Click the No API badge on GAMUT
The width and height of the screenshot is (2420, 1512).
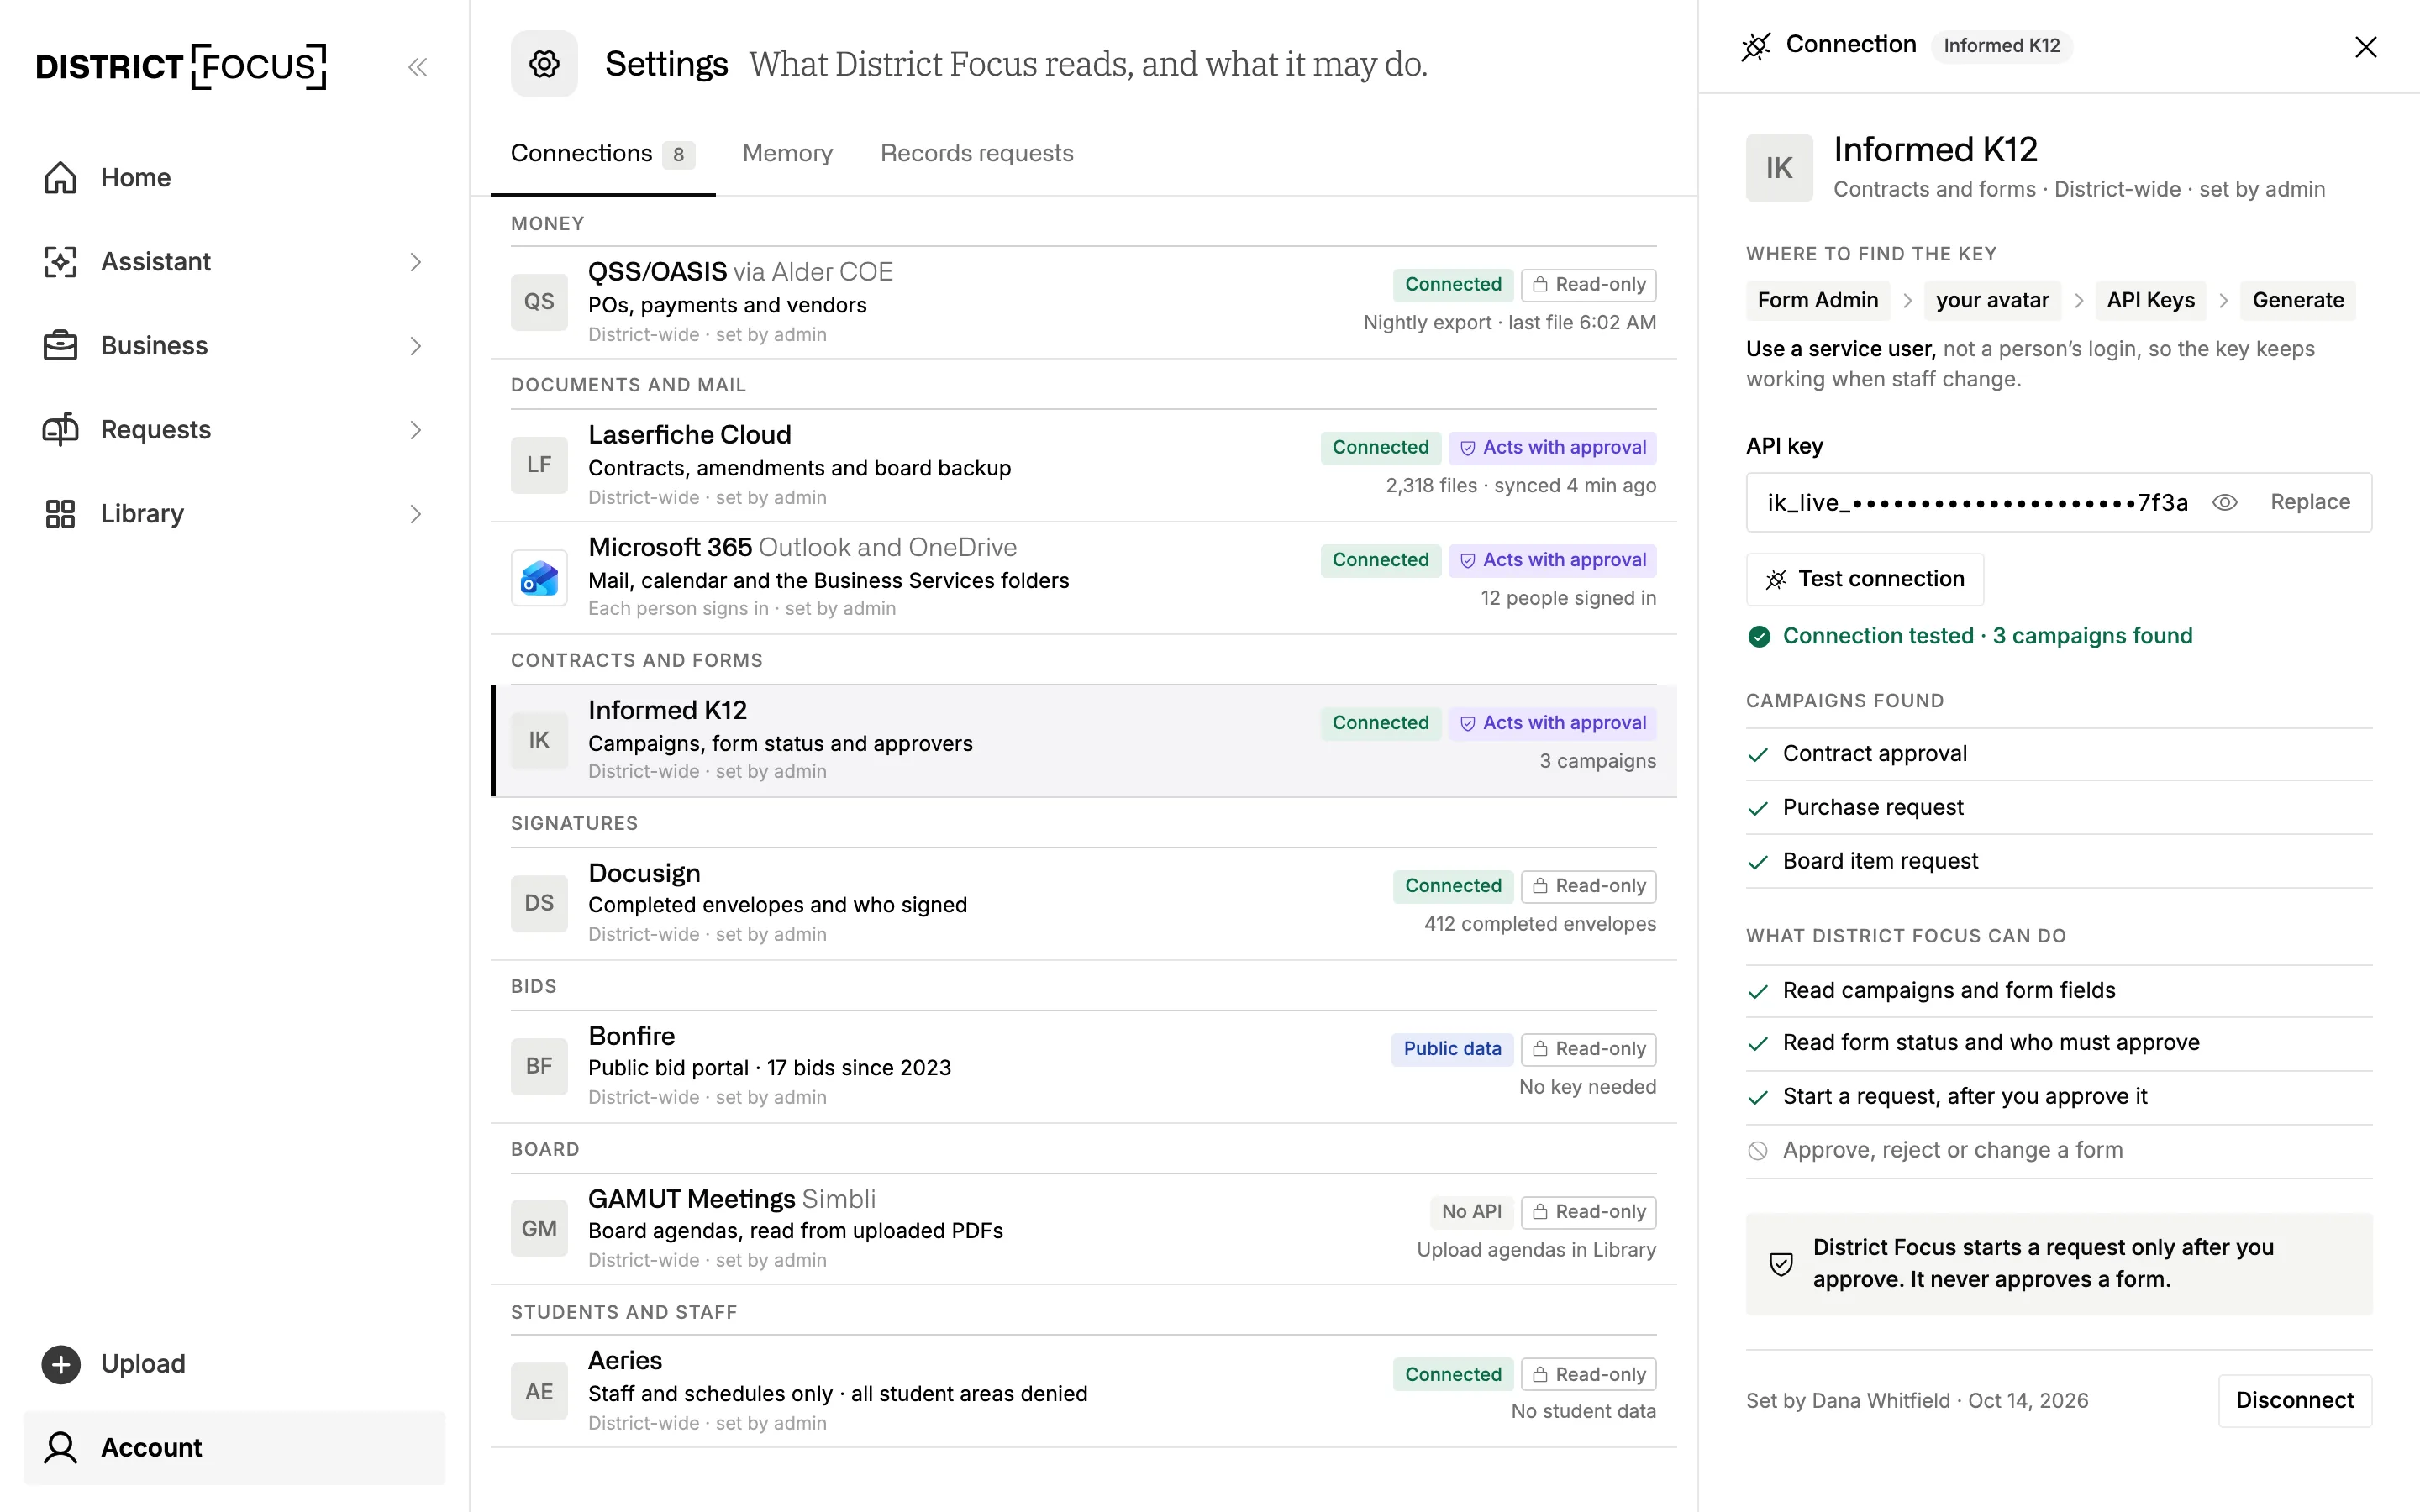pos(1471,1212)
